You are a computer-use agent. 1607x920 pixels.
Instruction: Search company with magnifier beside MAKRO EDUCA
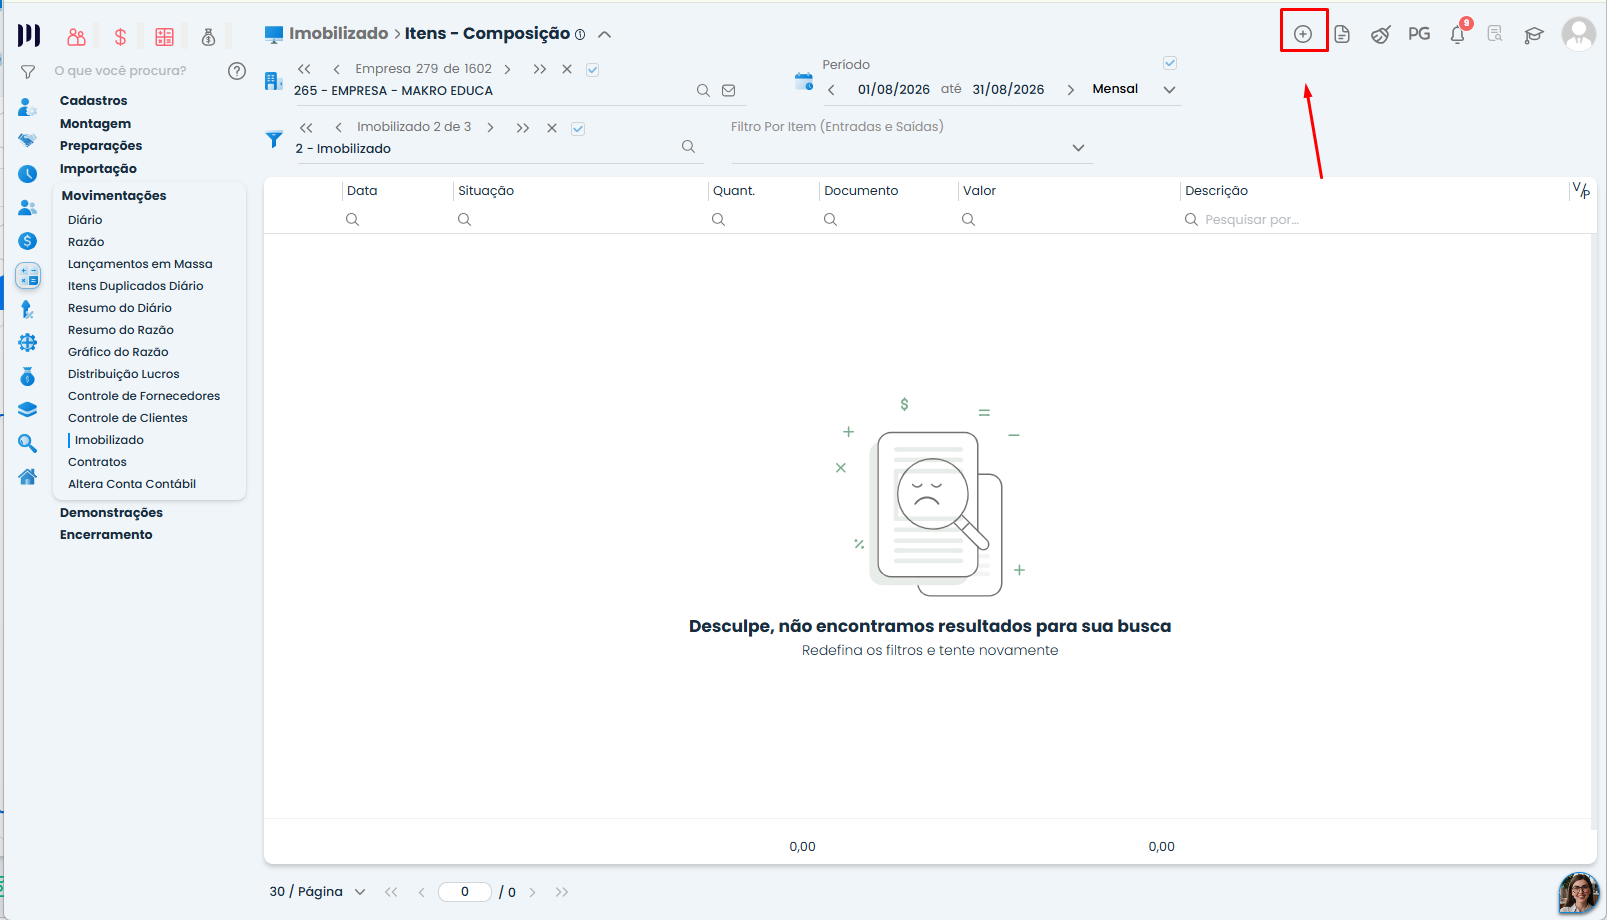[x=703, y=90]
